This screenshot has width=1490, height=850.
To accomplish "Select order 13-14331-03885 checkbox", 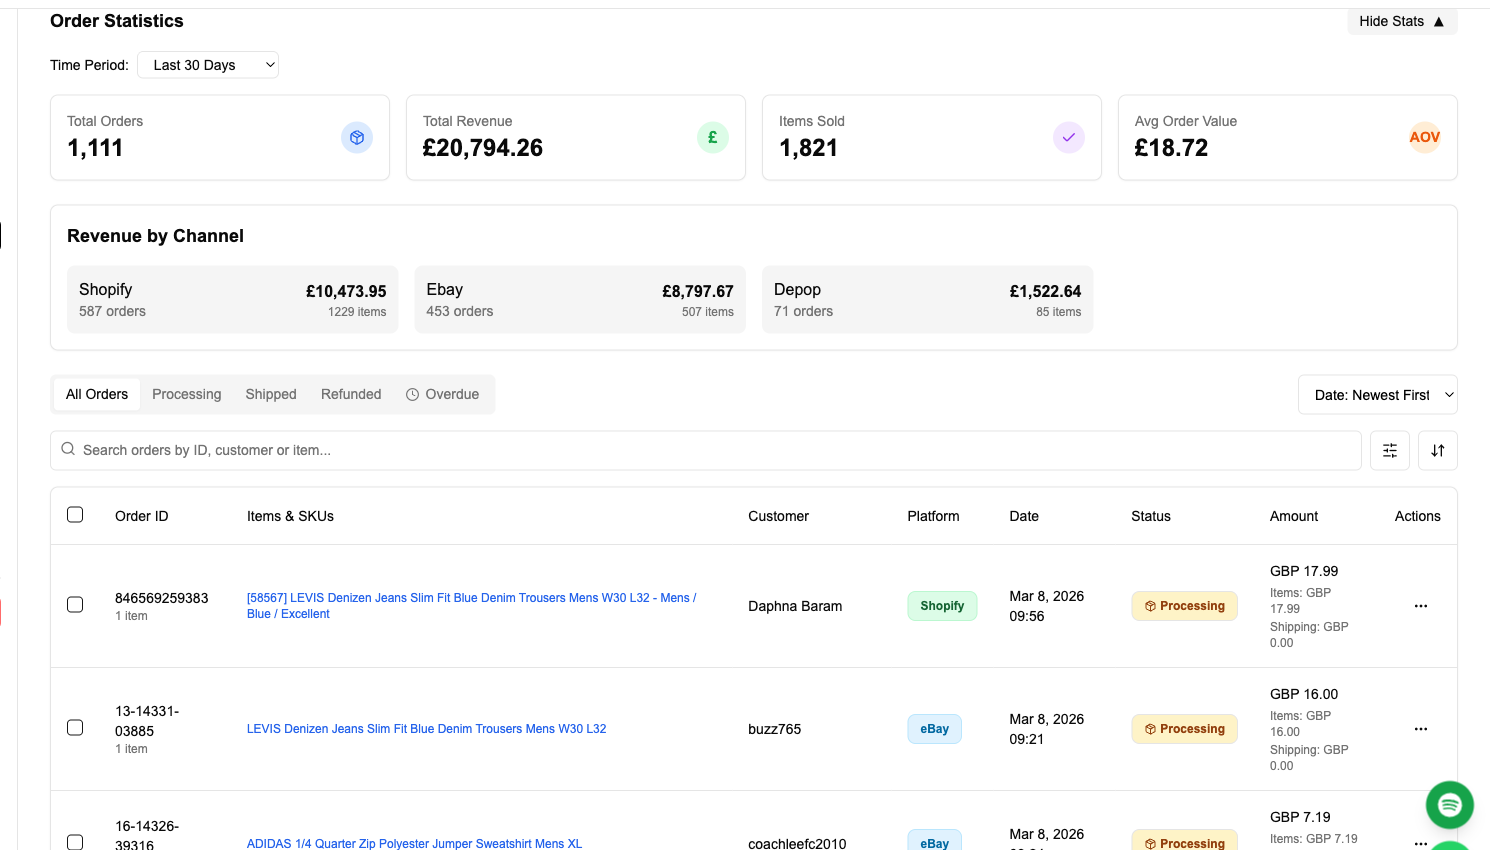I will point(75,727).
